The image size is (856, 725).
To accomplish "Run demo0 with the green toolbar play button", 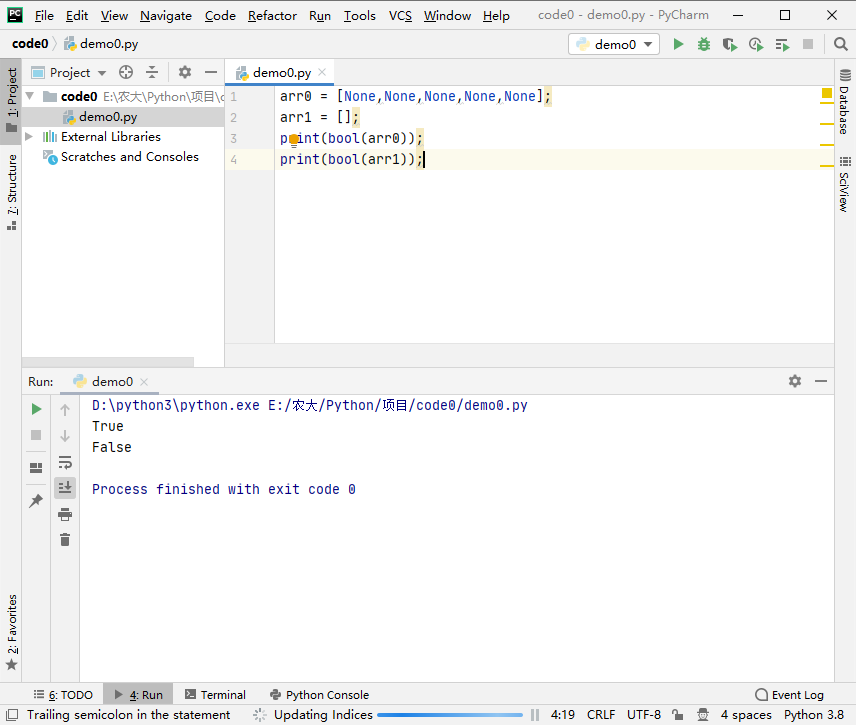I will (x=678, y=44).
